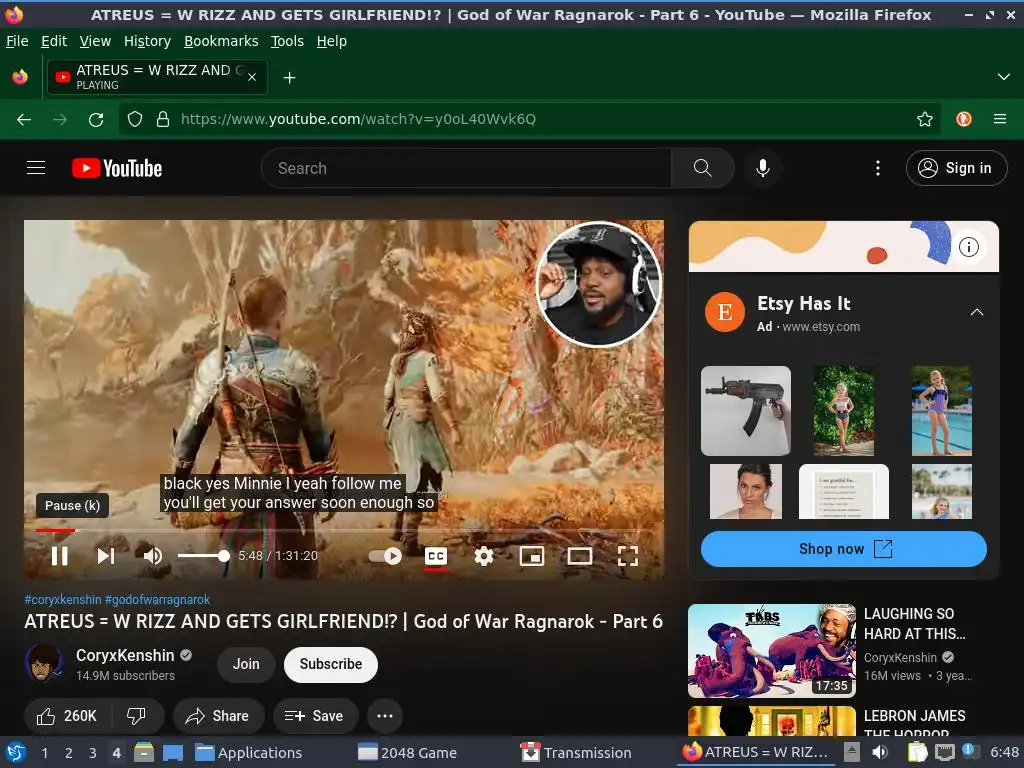The height and width of the screenshot is (768, 1024).
Task: Go to YouTube home via logo
Action: point(117,168)
